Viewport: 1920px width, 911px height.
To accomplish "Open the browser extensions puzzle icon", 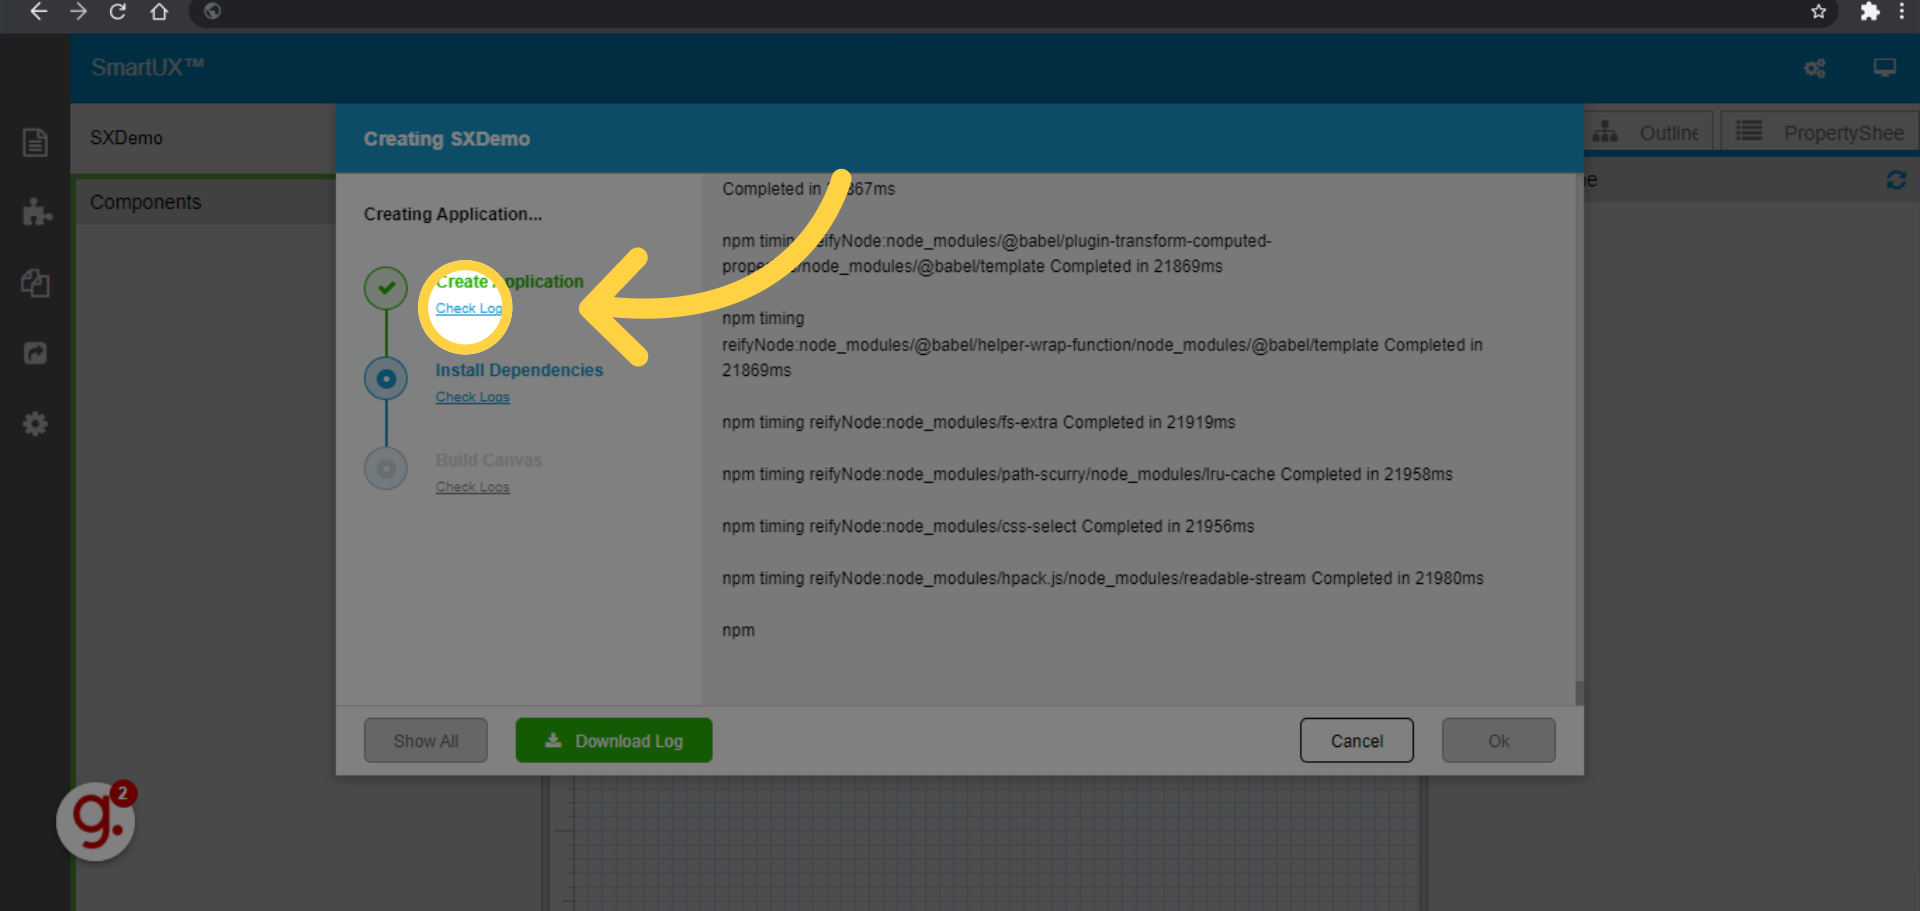I will [x=1869, y=12].
